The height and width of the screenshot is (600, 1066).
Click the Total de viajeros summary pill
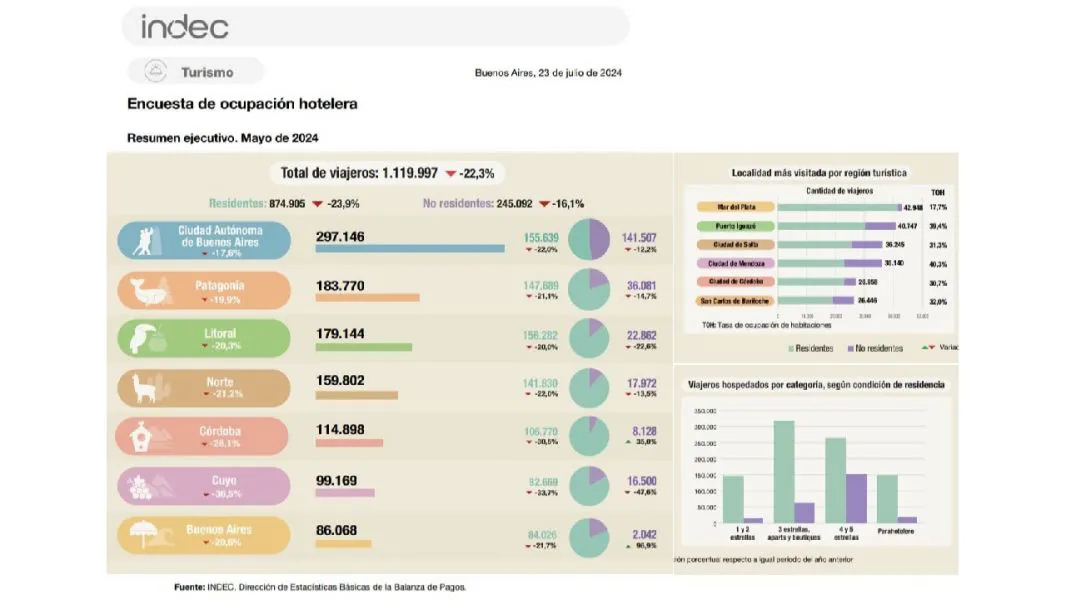387,173
